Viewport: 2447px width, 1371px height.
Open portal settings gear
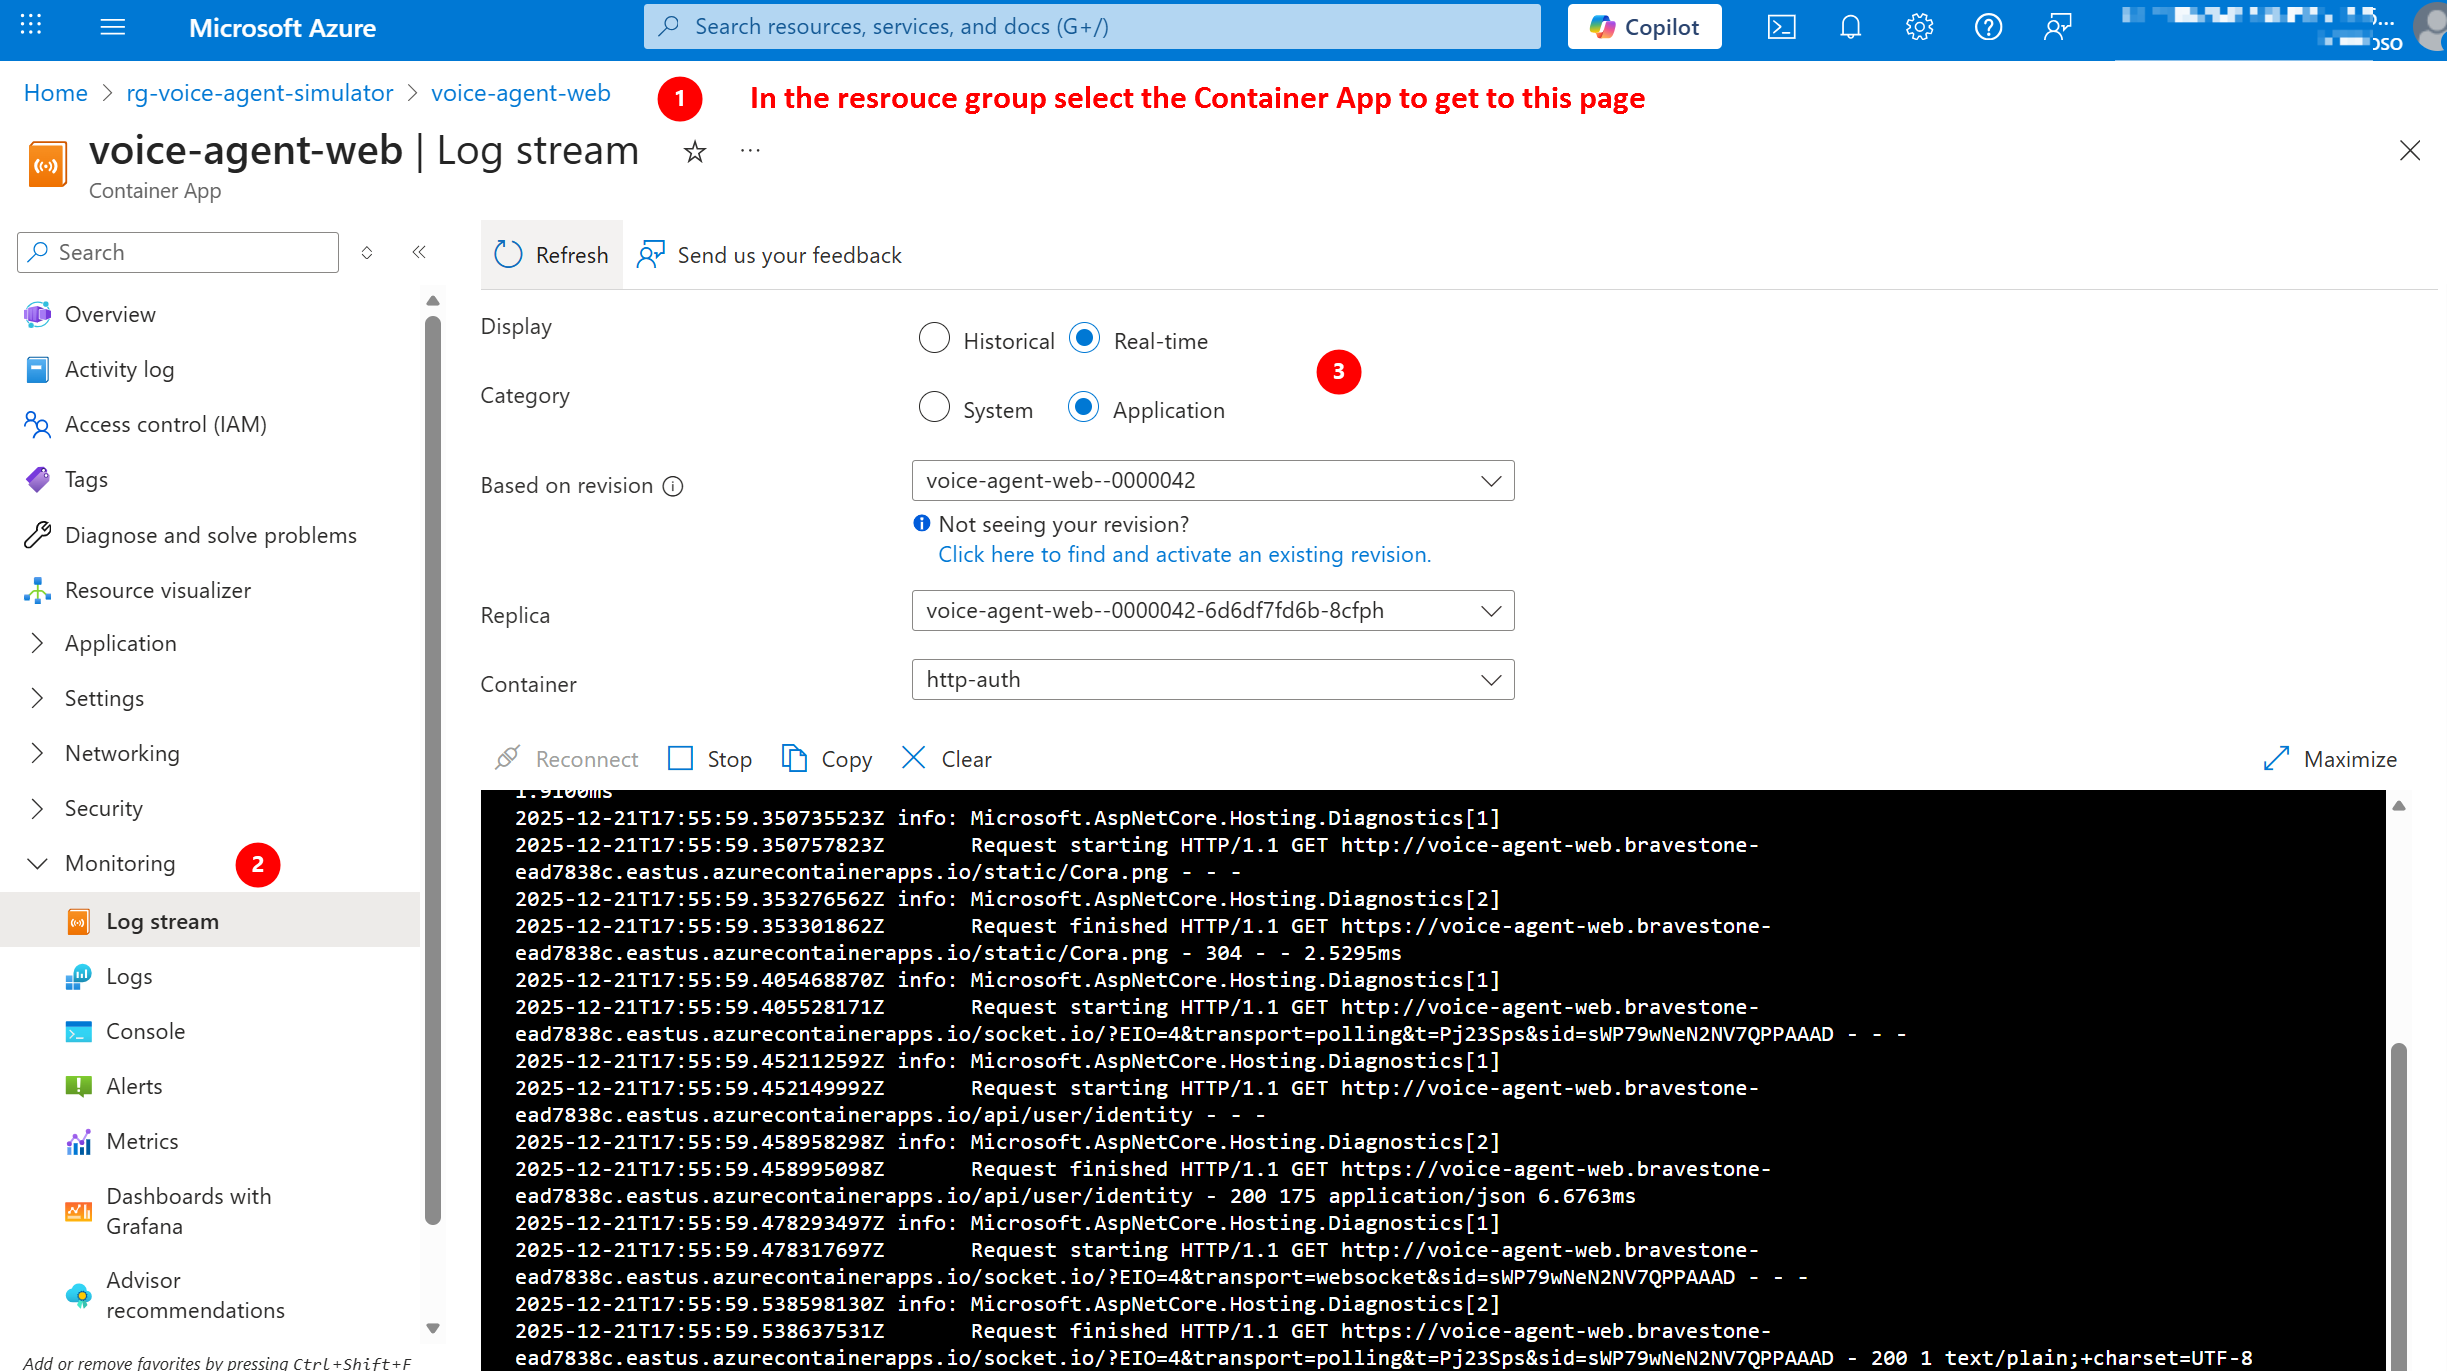pos(1919,27)
